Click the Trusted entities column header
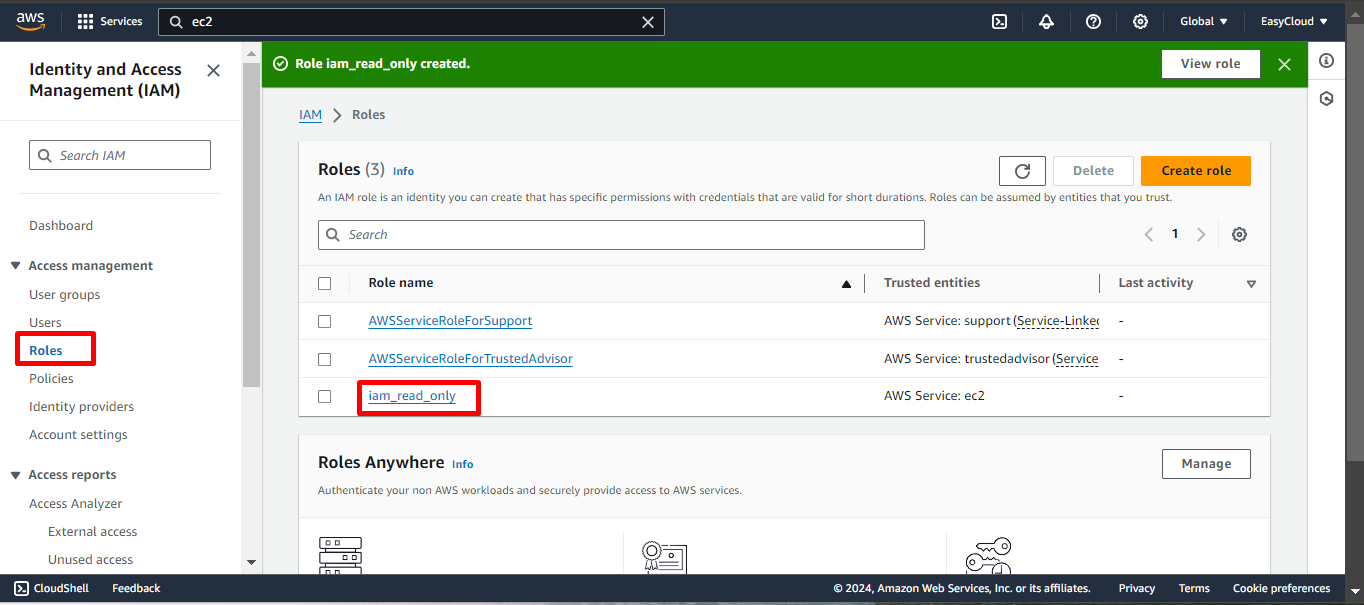Viewport: 1364px width, 605px height. point(932,283)
